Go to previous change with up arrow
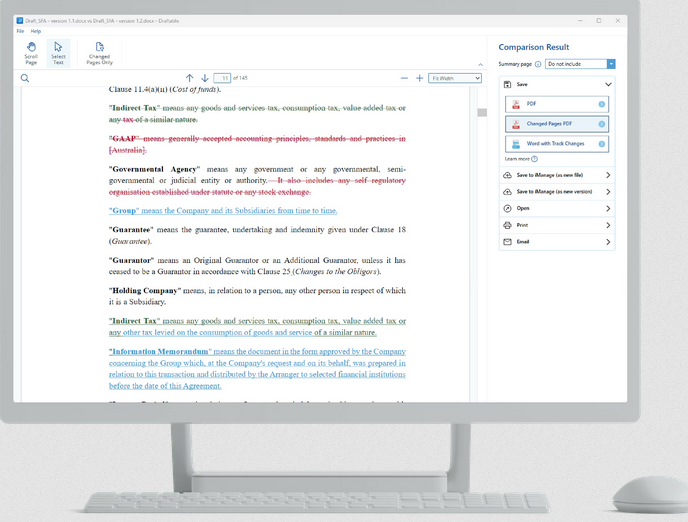This screenshot has height=522, width=688. tap(190, 78)
